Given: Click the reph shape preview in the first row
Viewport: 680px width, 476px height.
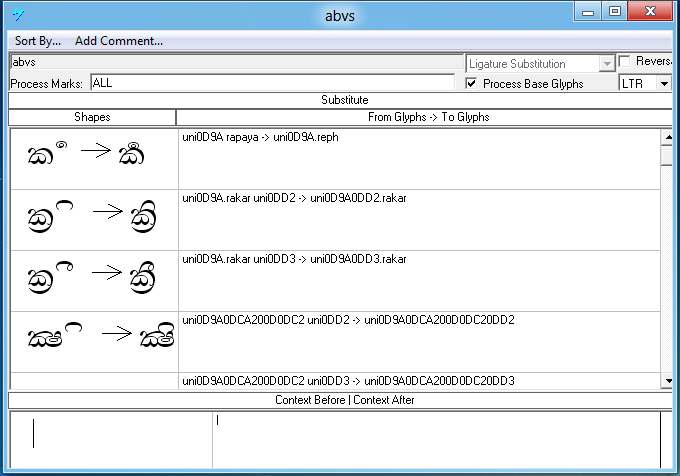Looking at the screenshot, I should [95, 159].
